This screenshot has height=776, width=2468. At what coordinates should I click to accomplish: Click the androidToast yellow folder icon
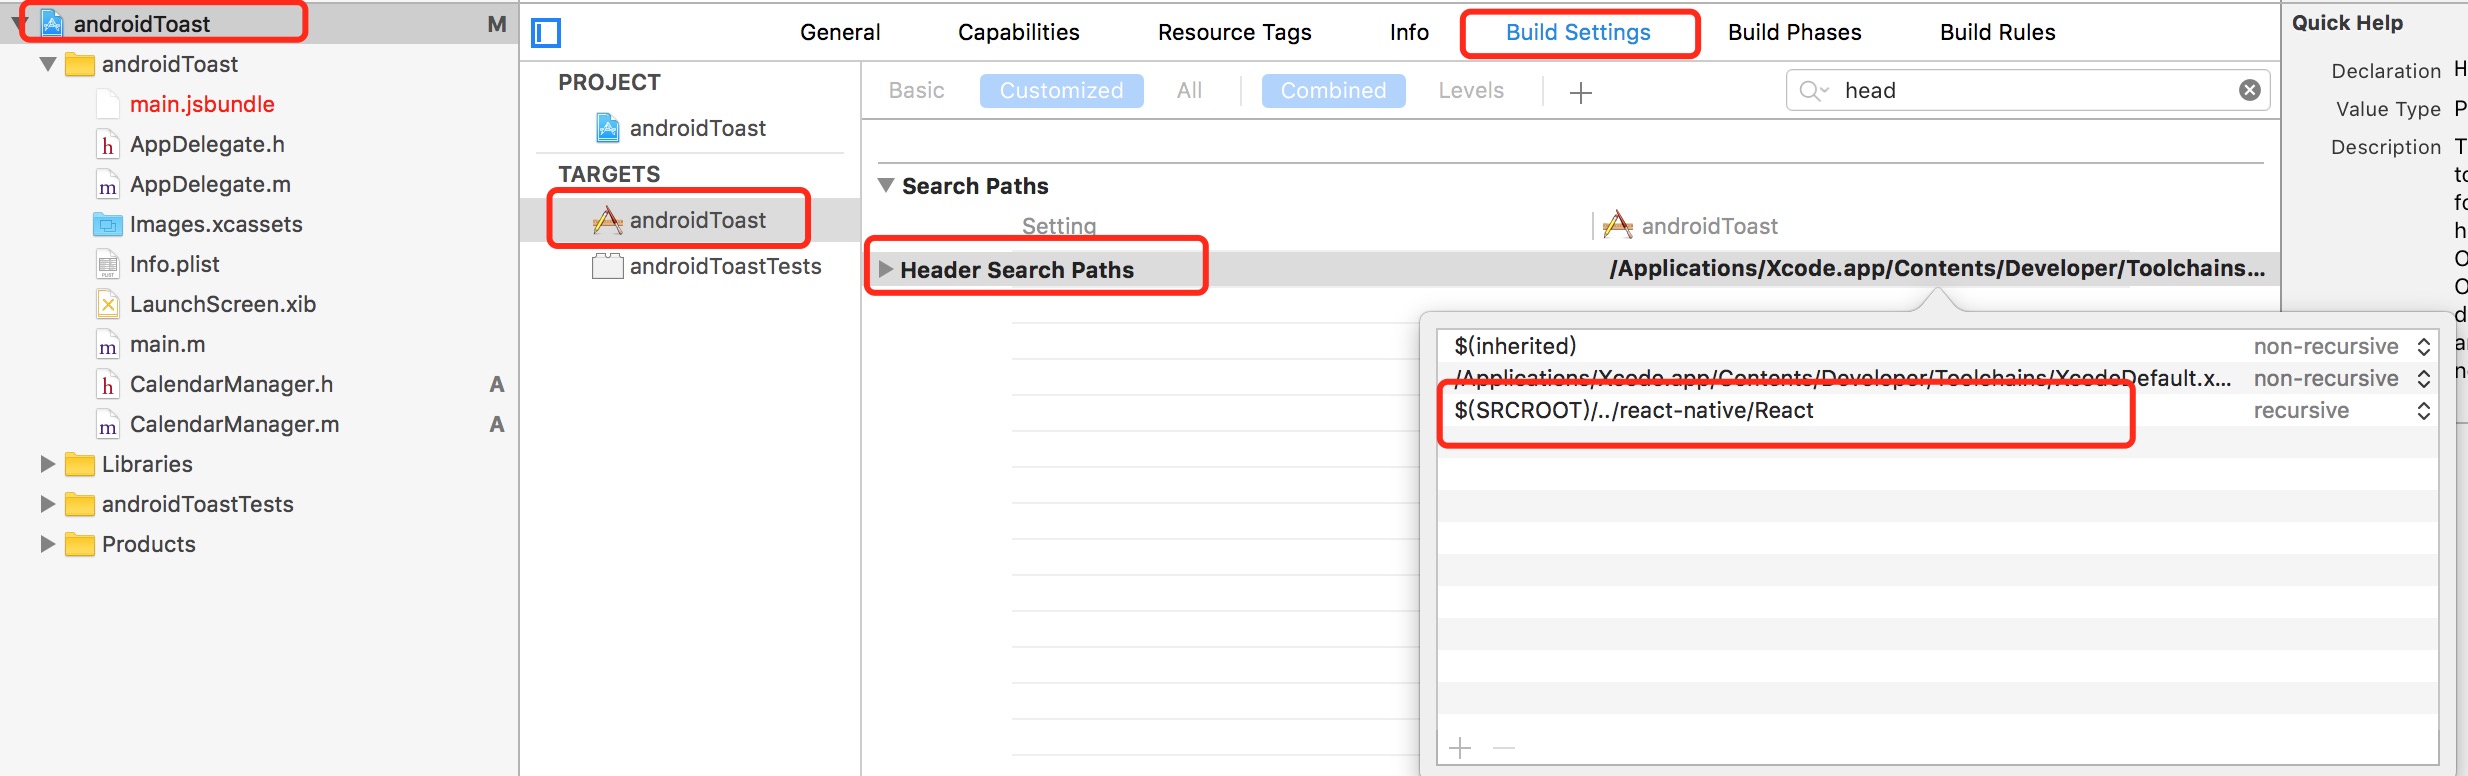[x=79, y=65]
